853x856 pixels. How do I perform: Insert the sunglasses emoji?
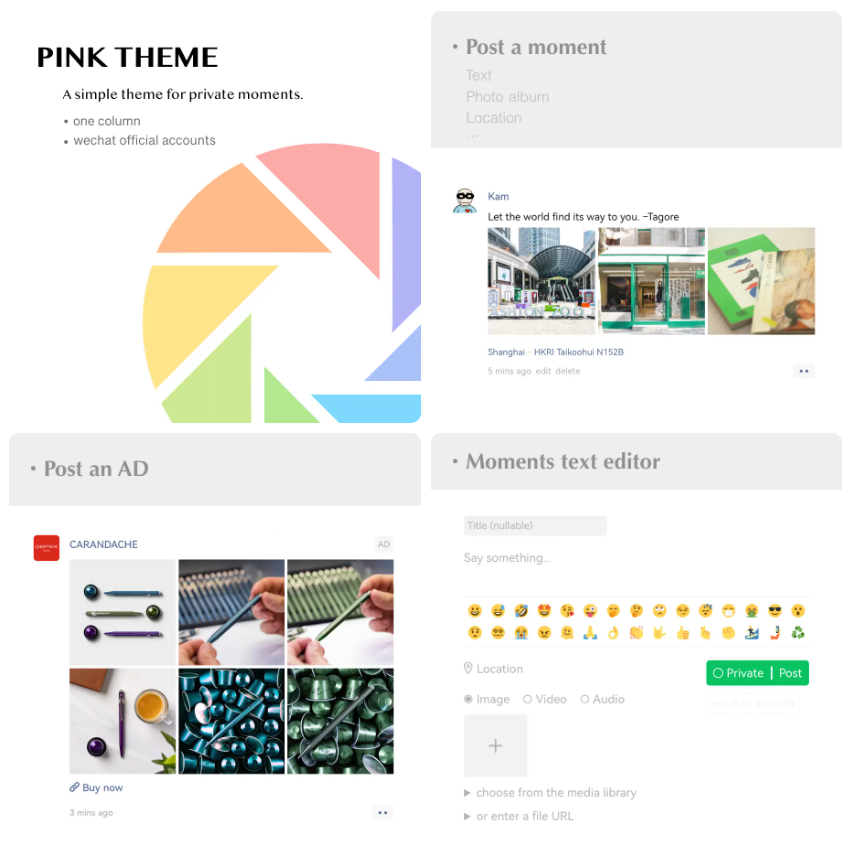tap(774, 611)
